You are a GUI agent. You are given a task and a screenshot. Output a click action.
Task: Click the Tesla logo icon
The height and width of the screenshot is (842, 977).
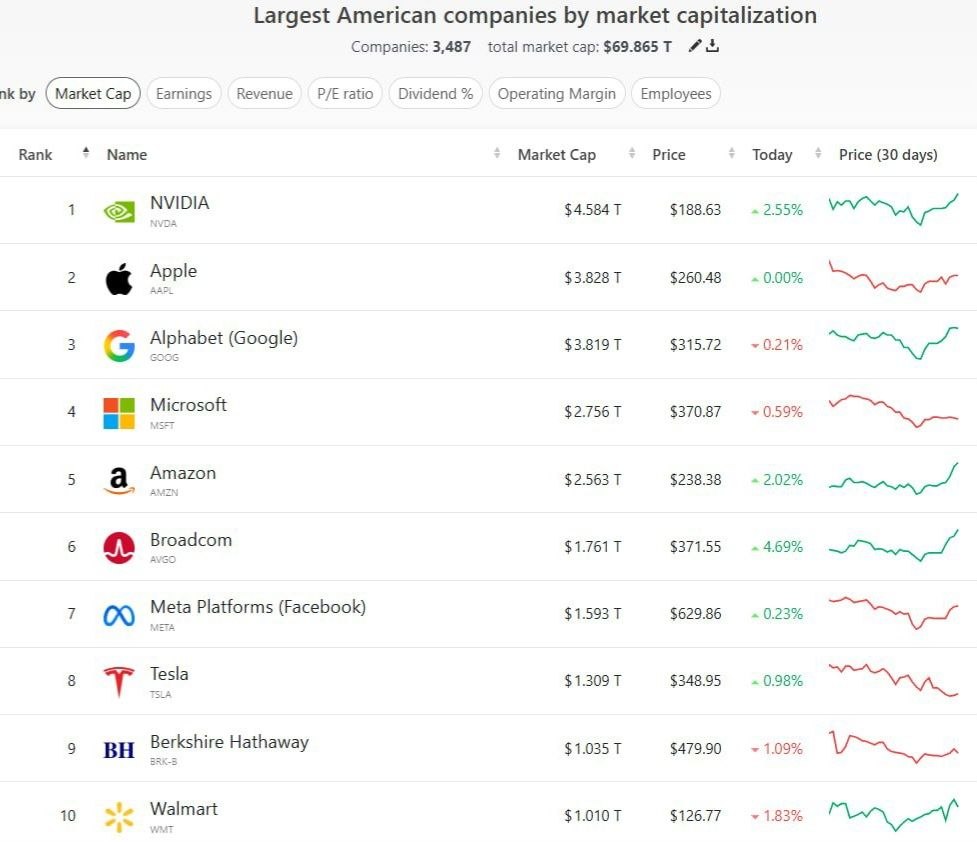point(119,682)
